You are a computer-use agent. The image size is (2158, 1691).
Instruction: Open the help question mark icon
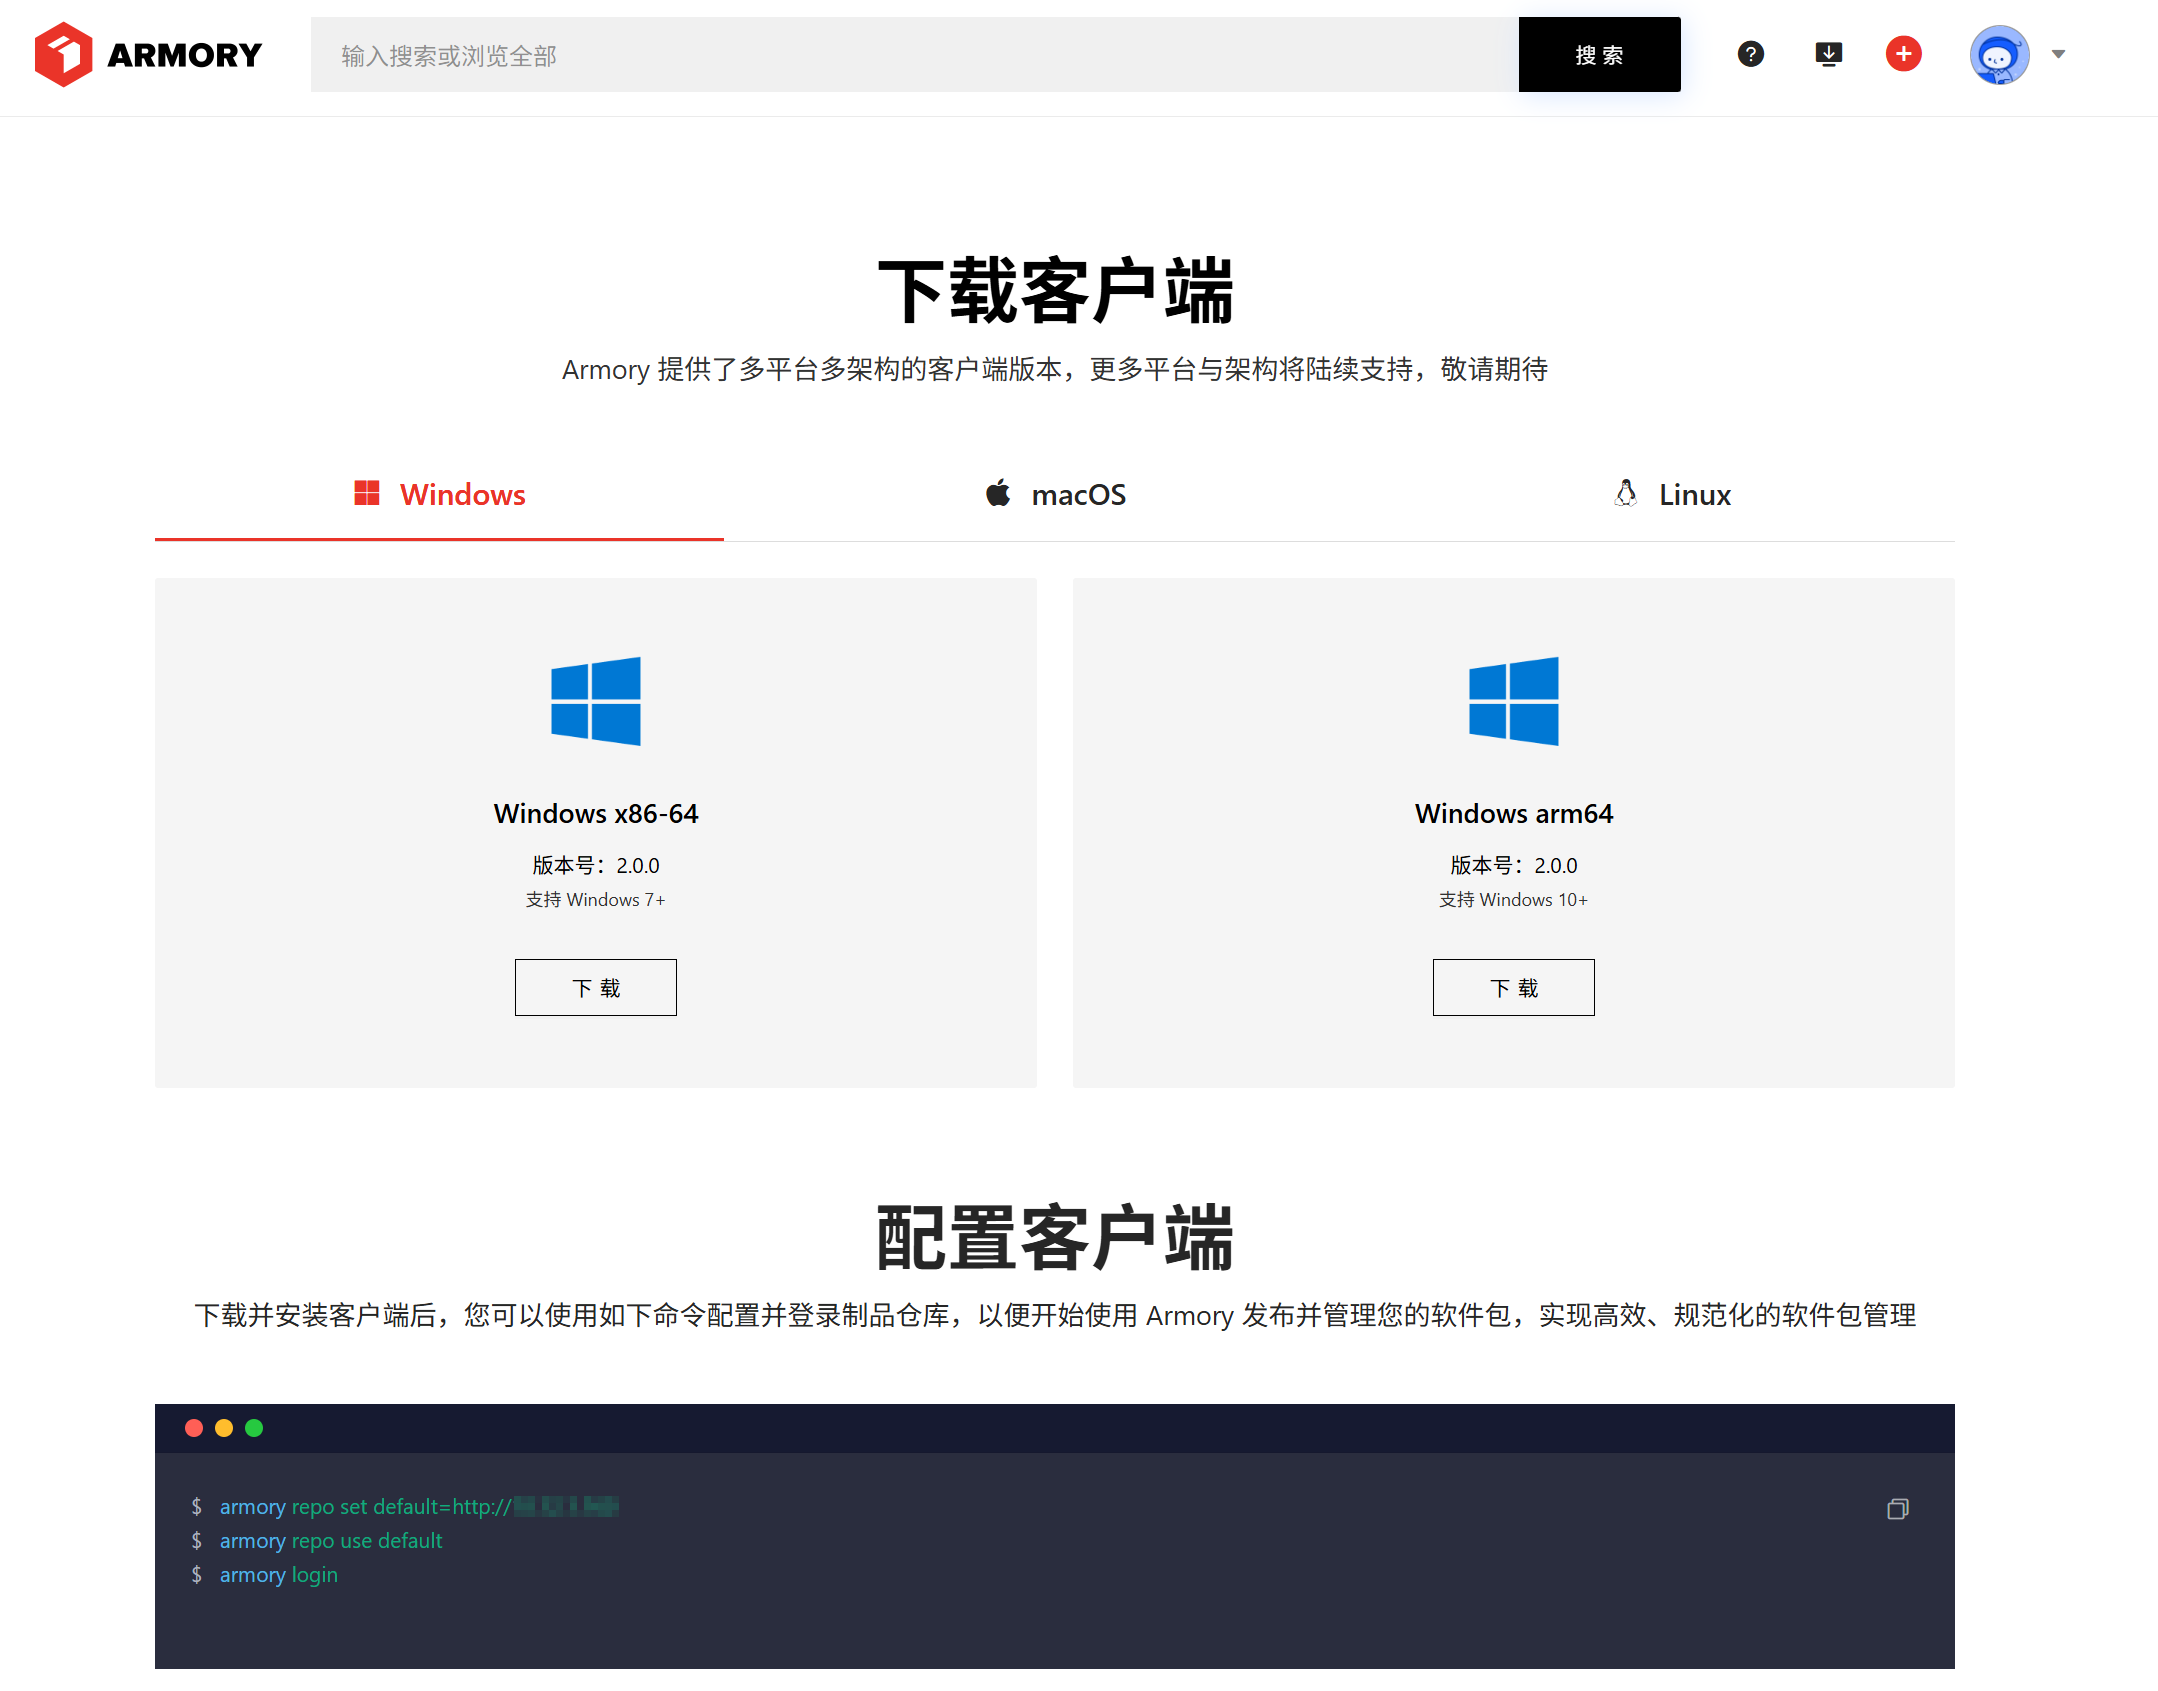click(1750, 54)
